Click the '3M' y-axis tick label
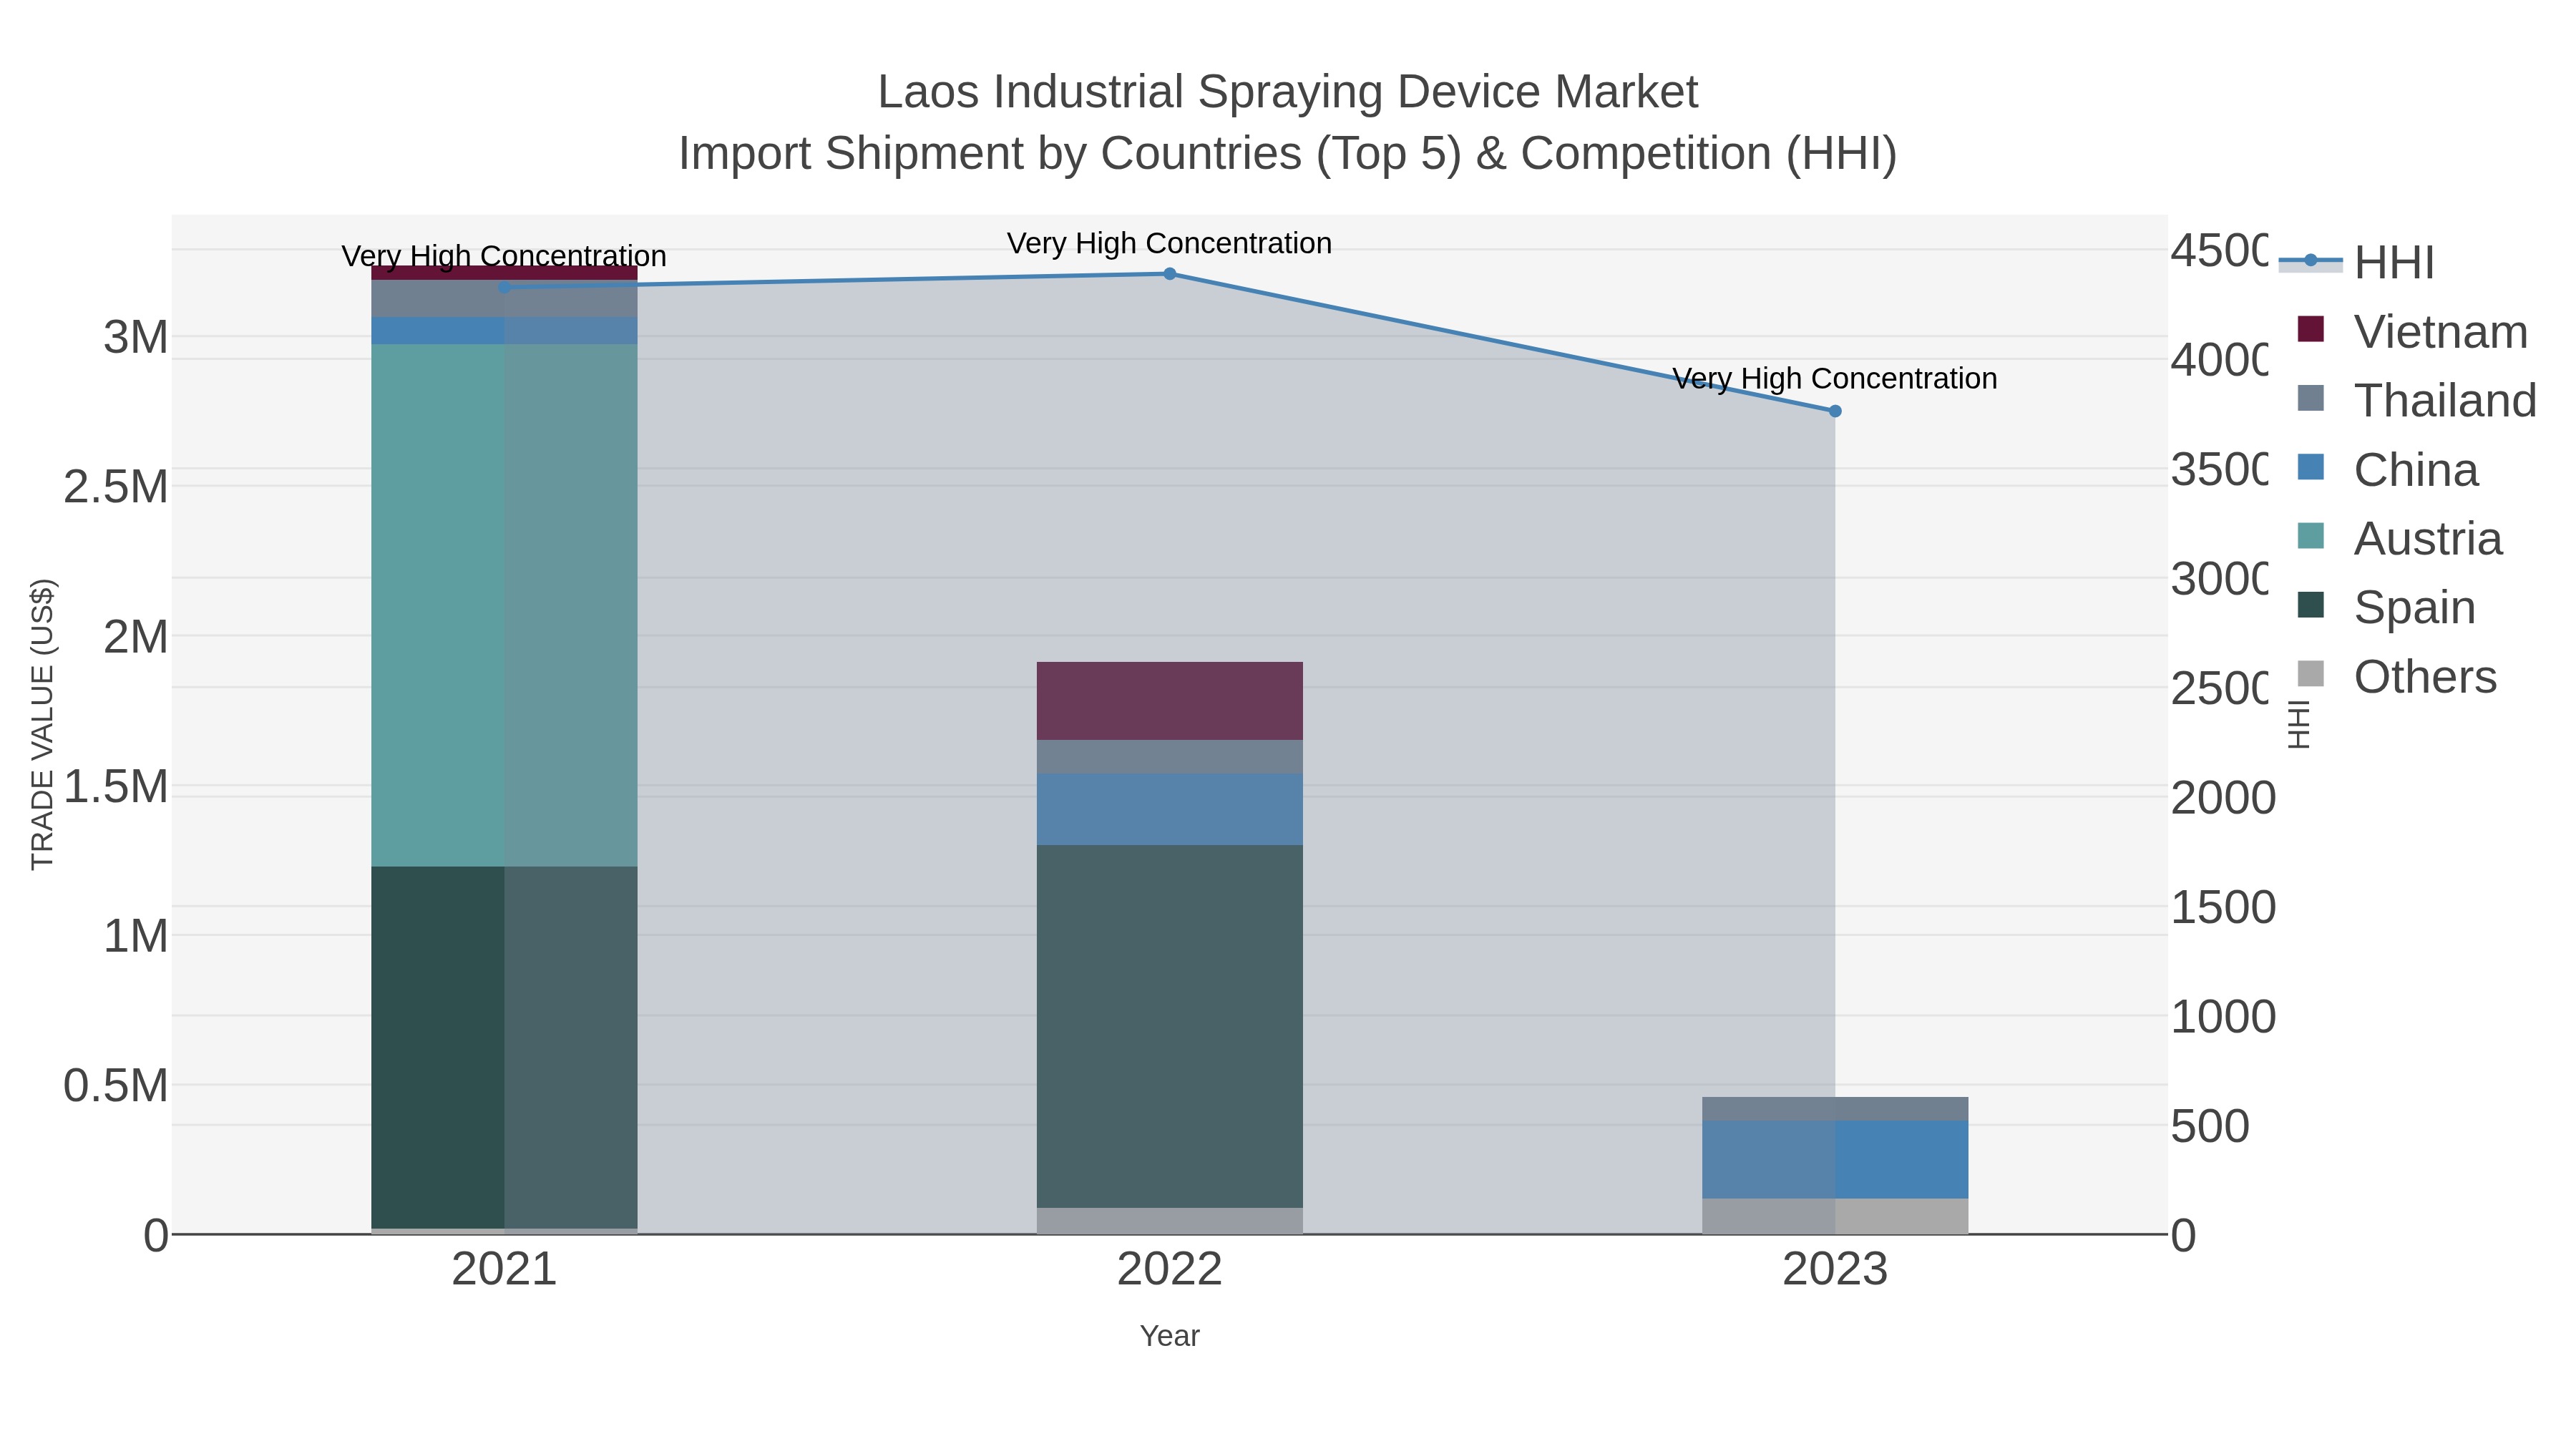The width and height of the screenshot is (2576, 1449). (136, 337)
